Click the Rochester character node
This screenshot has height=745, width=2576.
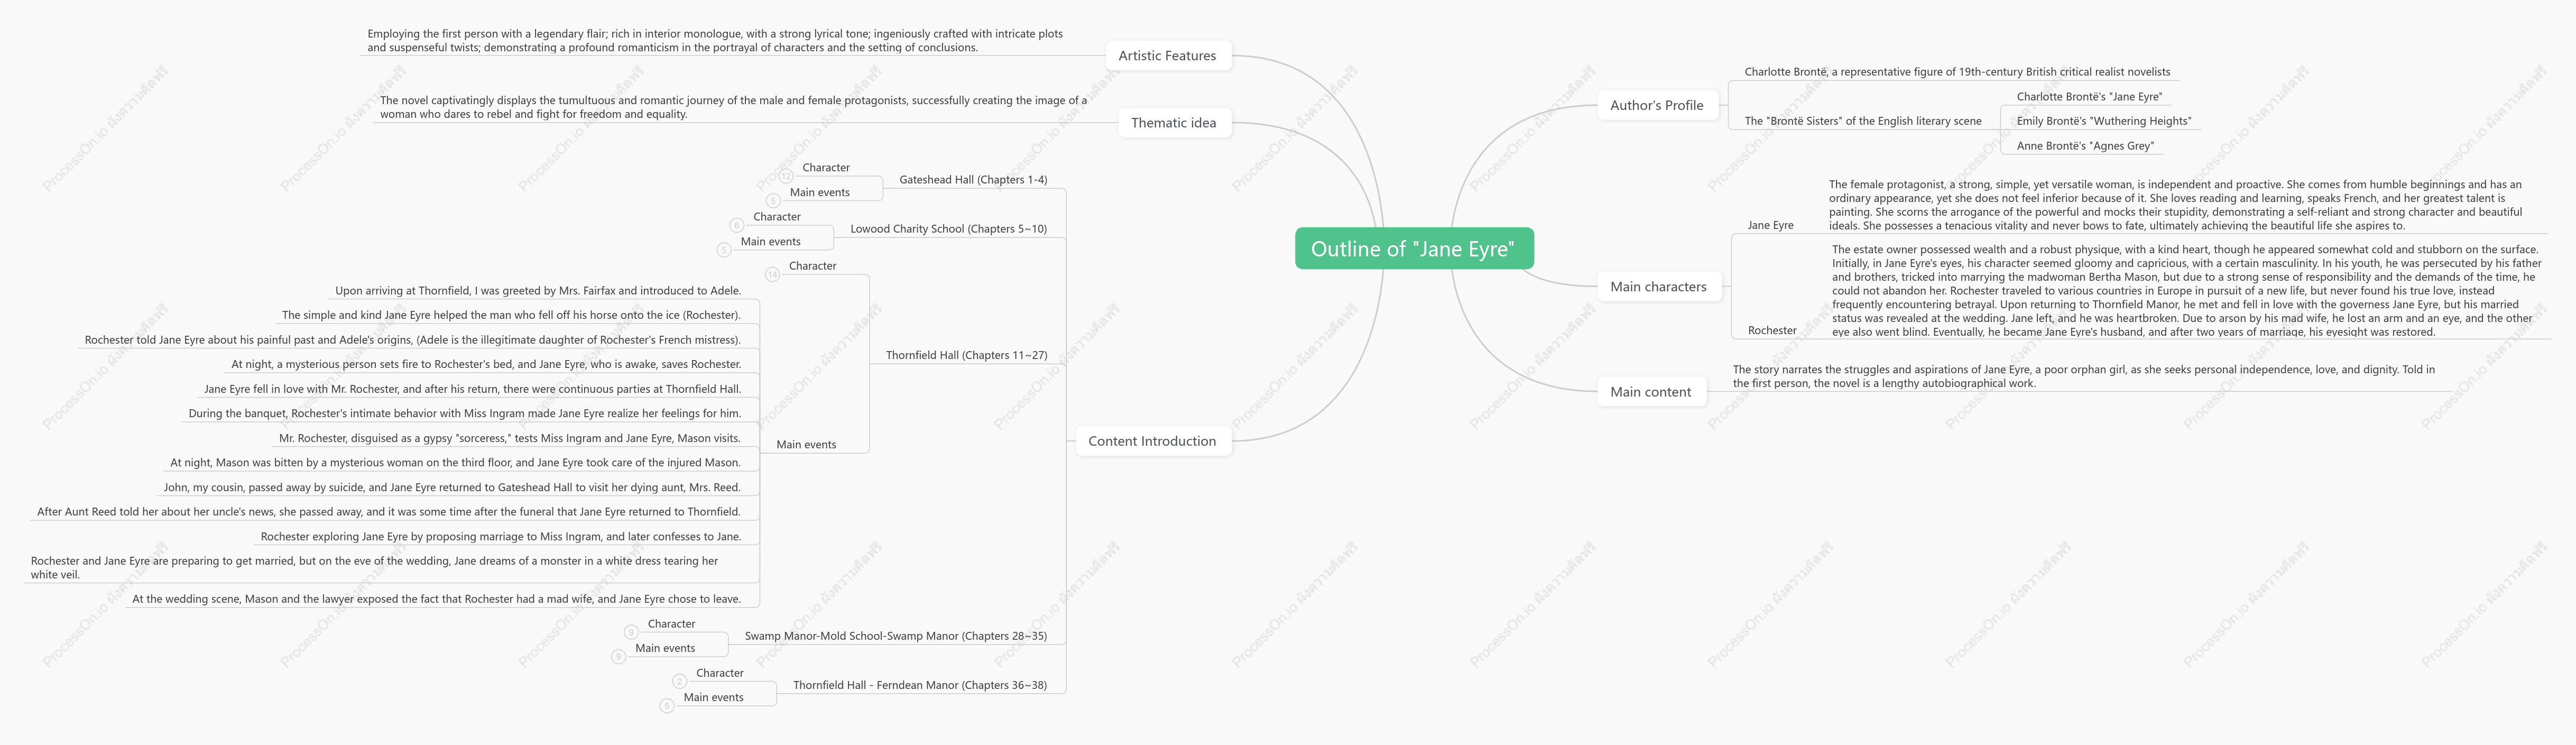point(1772,331)
